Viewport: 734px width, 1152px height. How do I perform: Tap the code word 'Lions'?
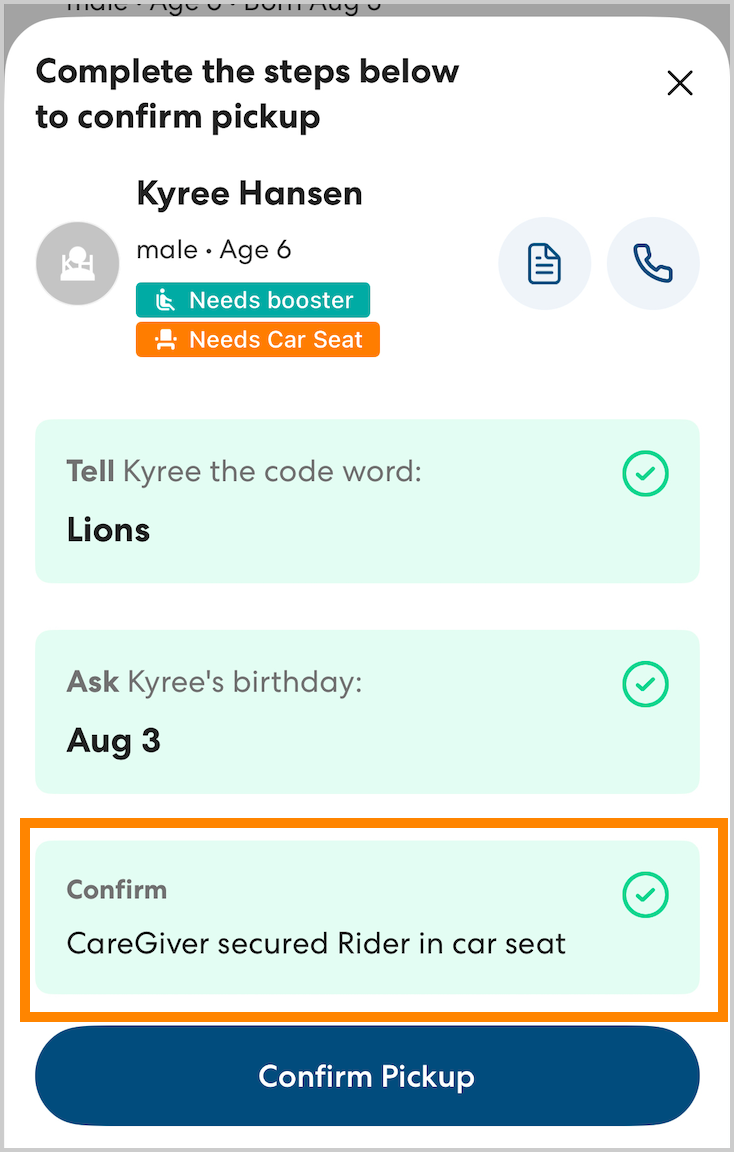108,529
